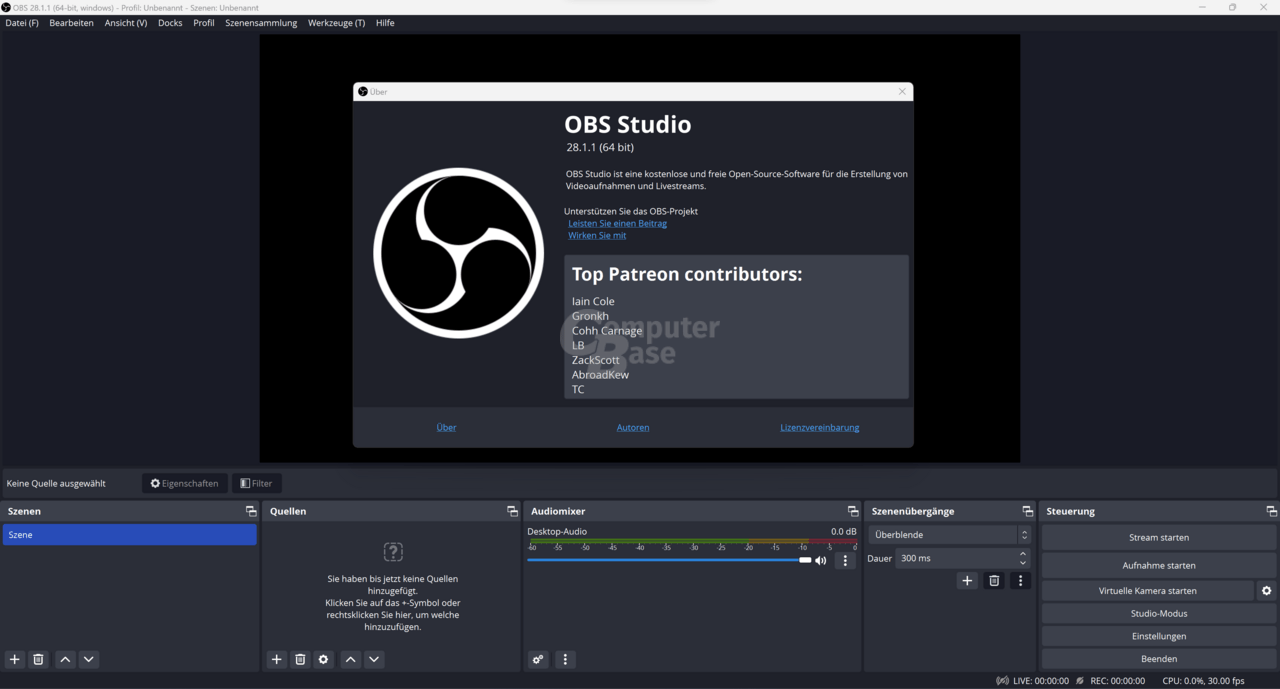Screen dimensions: 1280x689
Task: Delete the scene using the trash icon
Action: point(38,659)
